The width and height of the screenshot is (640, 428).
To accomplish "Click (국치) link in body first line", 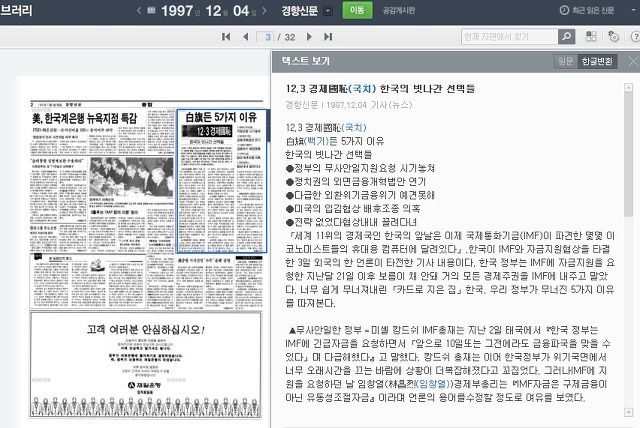I will click(353, 128).
